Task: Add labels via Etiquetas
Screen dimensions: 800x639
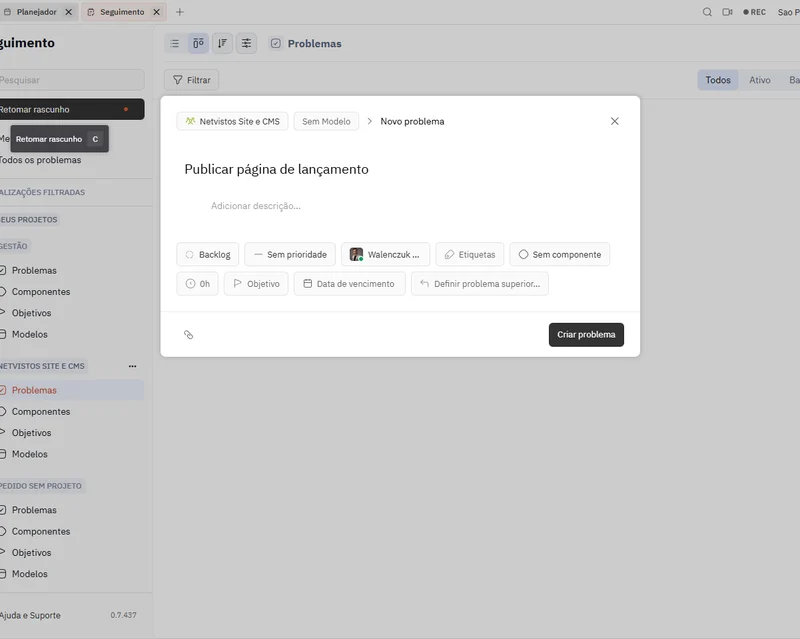Action: pyautogui.click(x=470, y=254)
